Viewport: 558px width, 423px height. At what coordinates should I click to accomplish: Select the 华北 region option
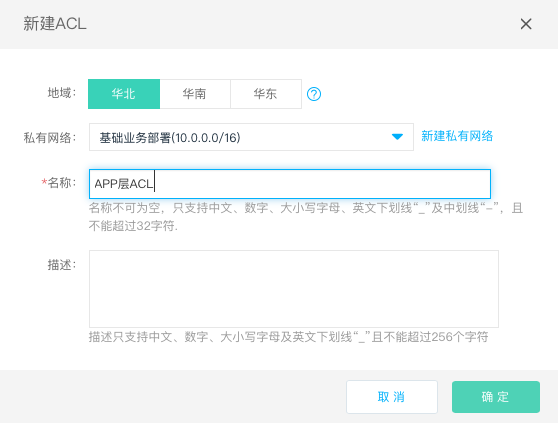click(124, 94)
